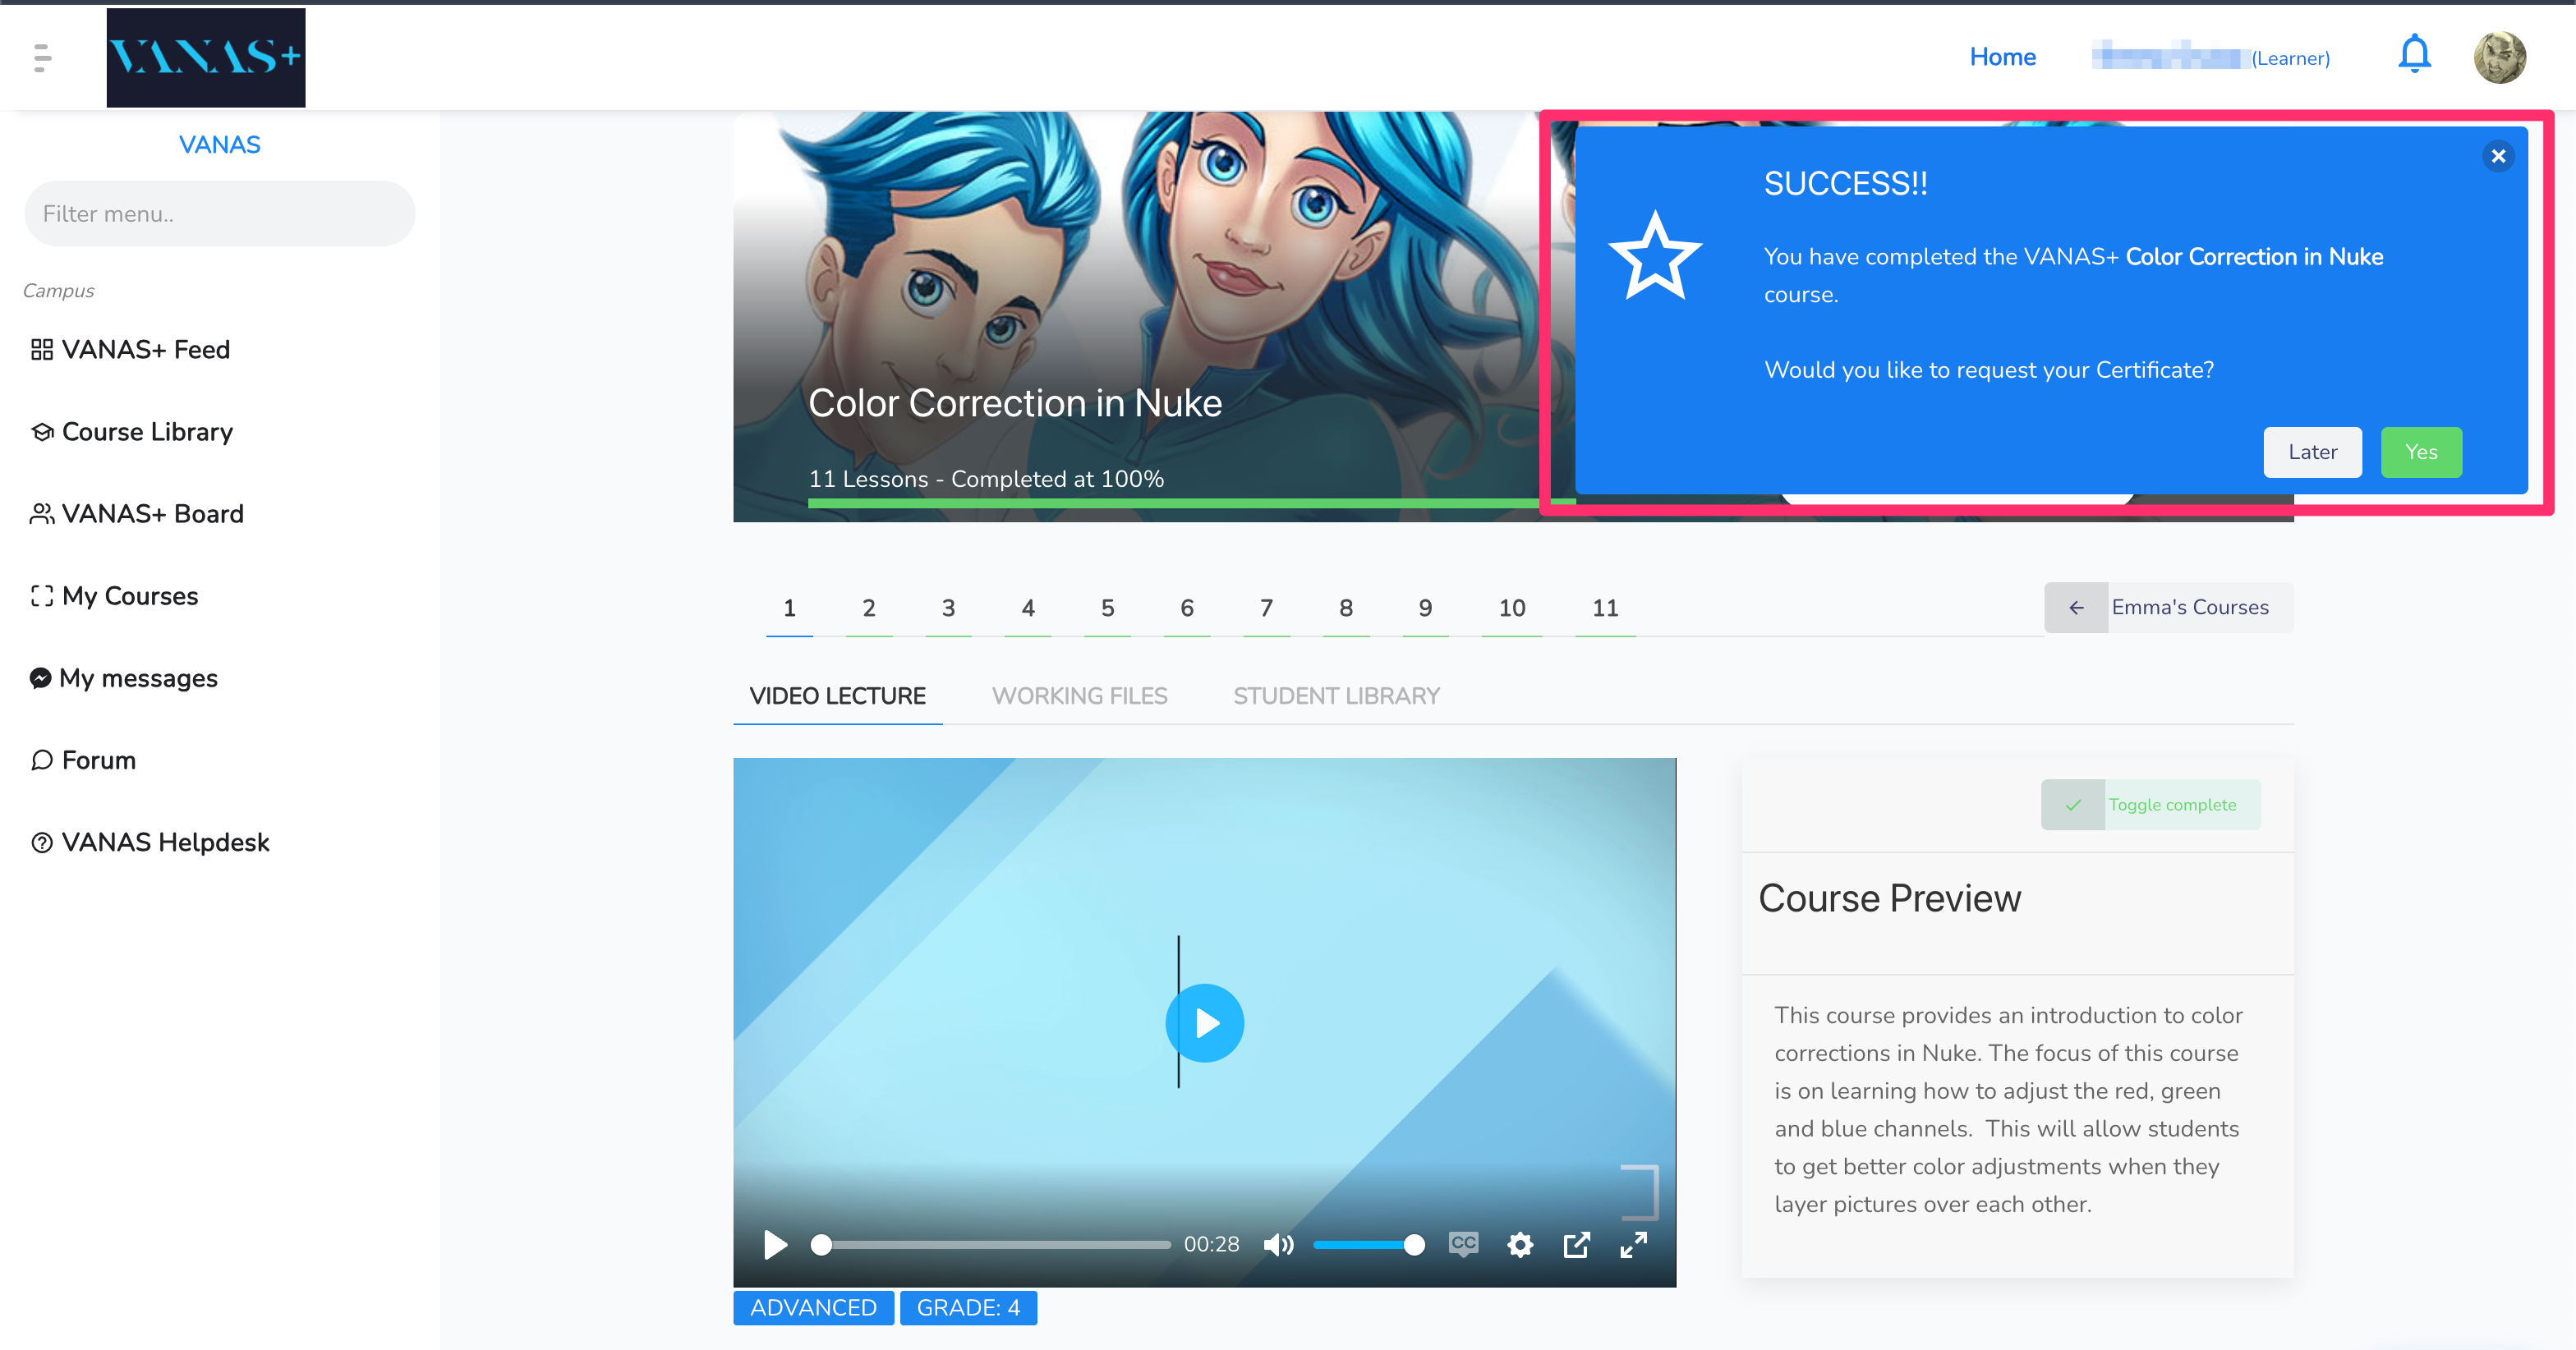Image resolution: width=2576 pixels, height=1350 pixels.
Task: Choose Later on certificate prompt
Action: pyautogui.click(x=2312, y=452)
